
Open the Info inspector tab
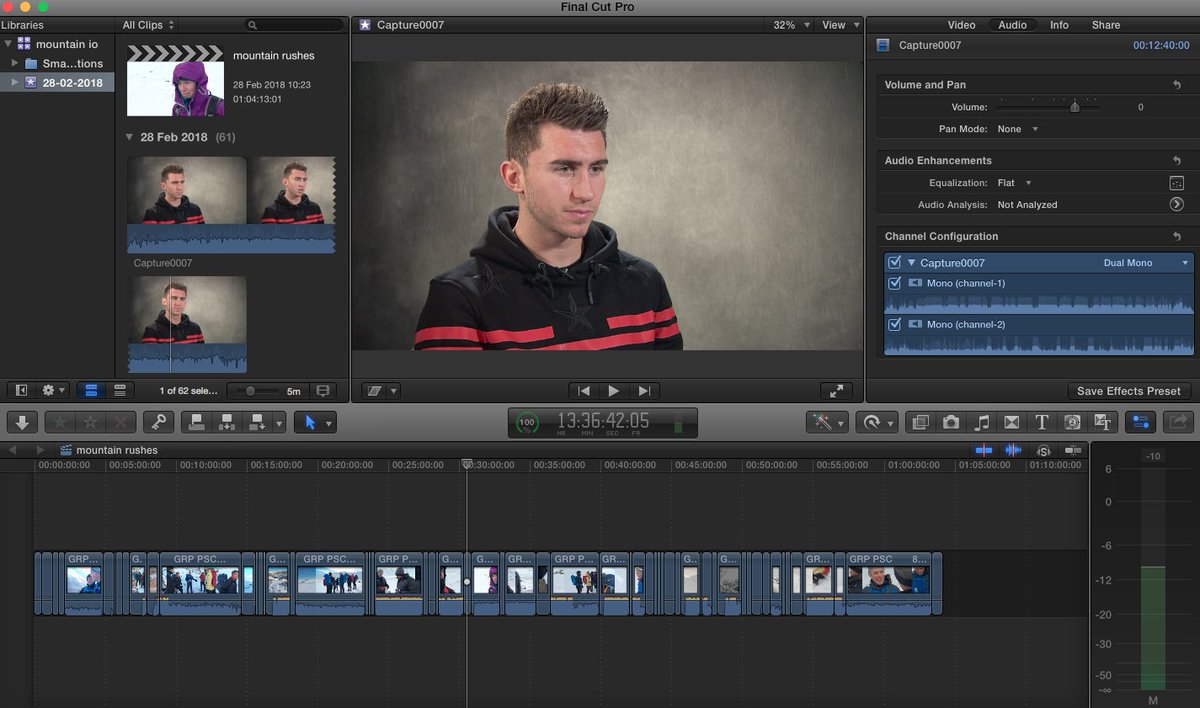click(1059, 24)
